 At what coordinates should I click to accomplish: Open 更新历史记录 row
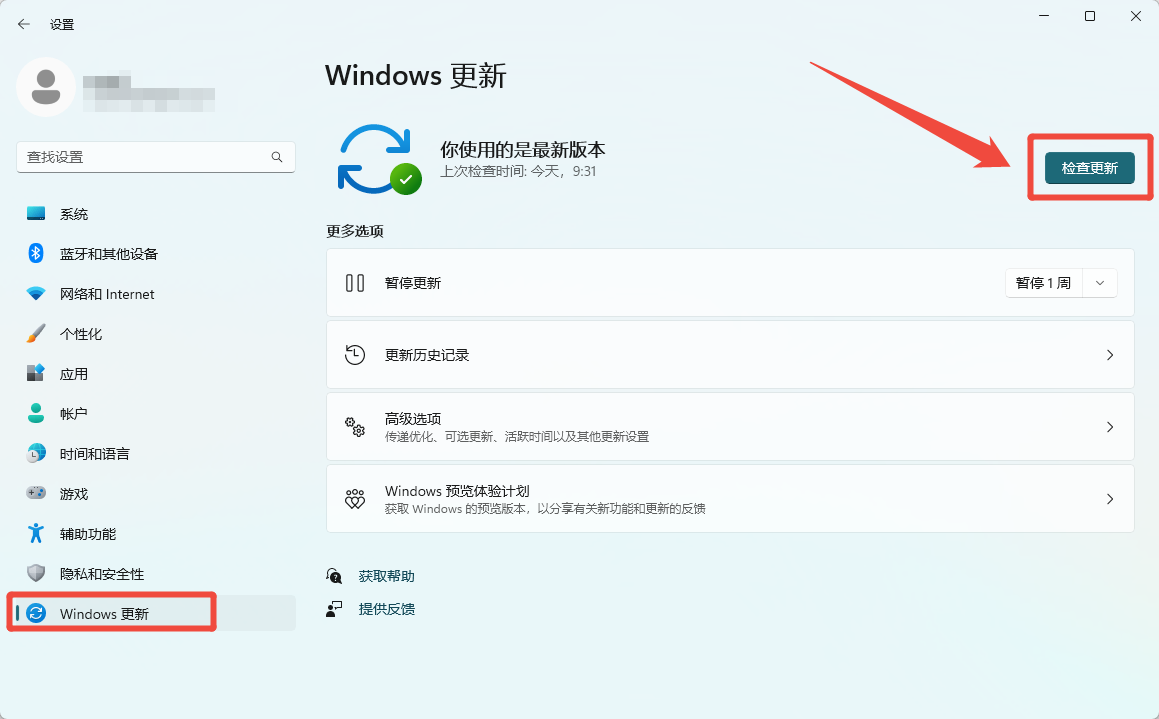point(730,355)
